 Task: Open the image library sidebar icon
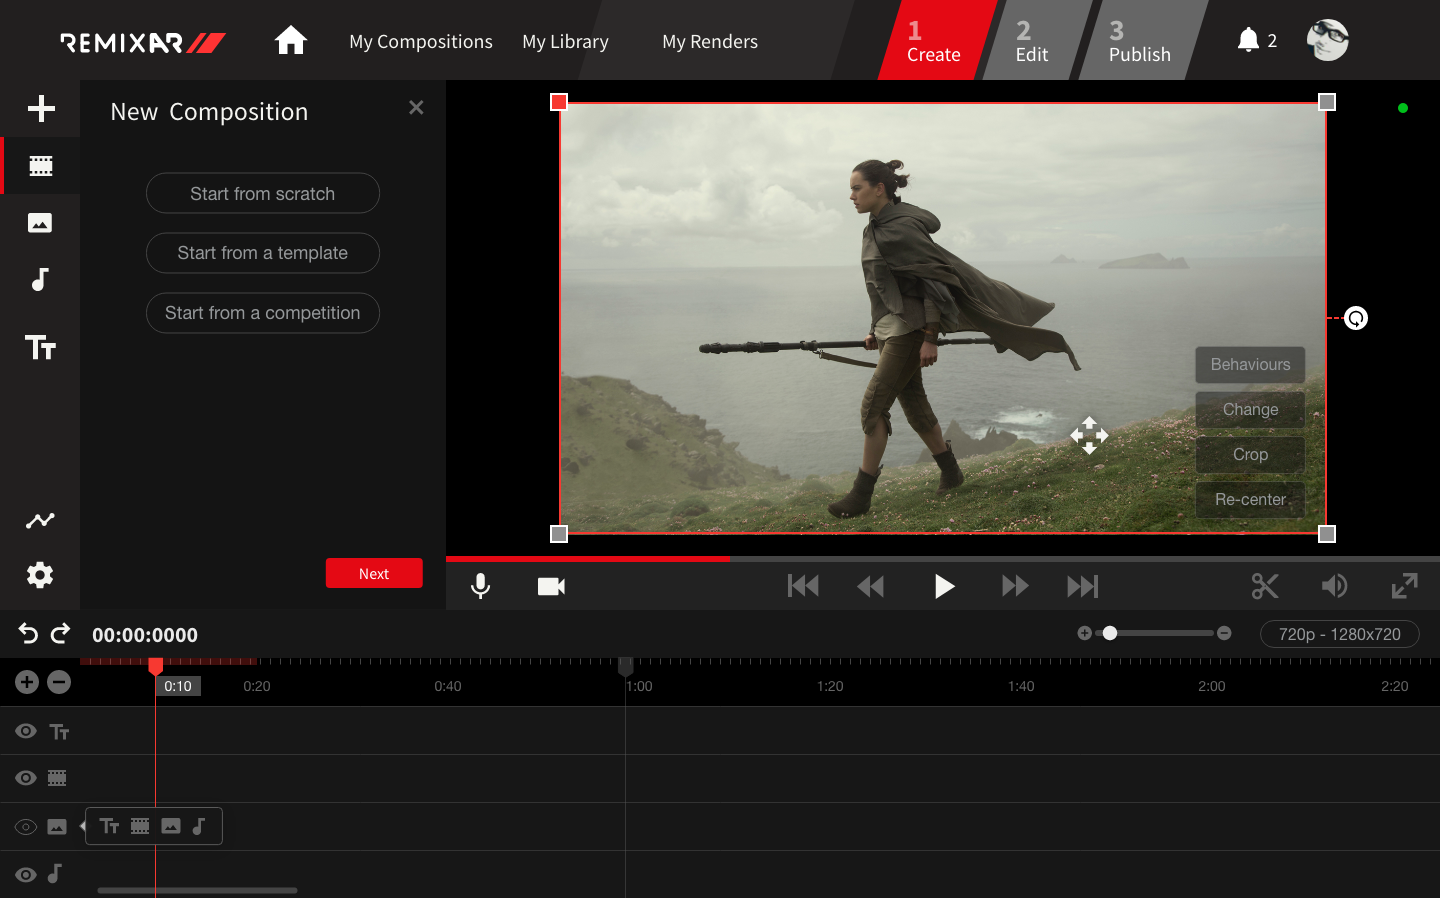click(40, 223)
